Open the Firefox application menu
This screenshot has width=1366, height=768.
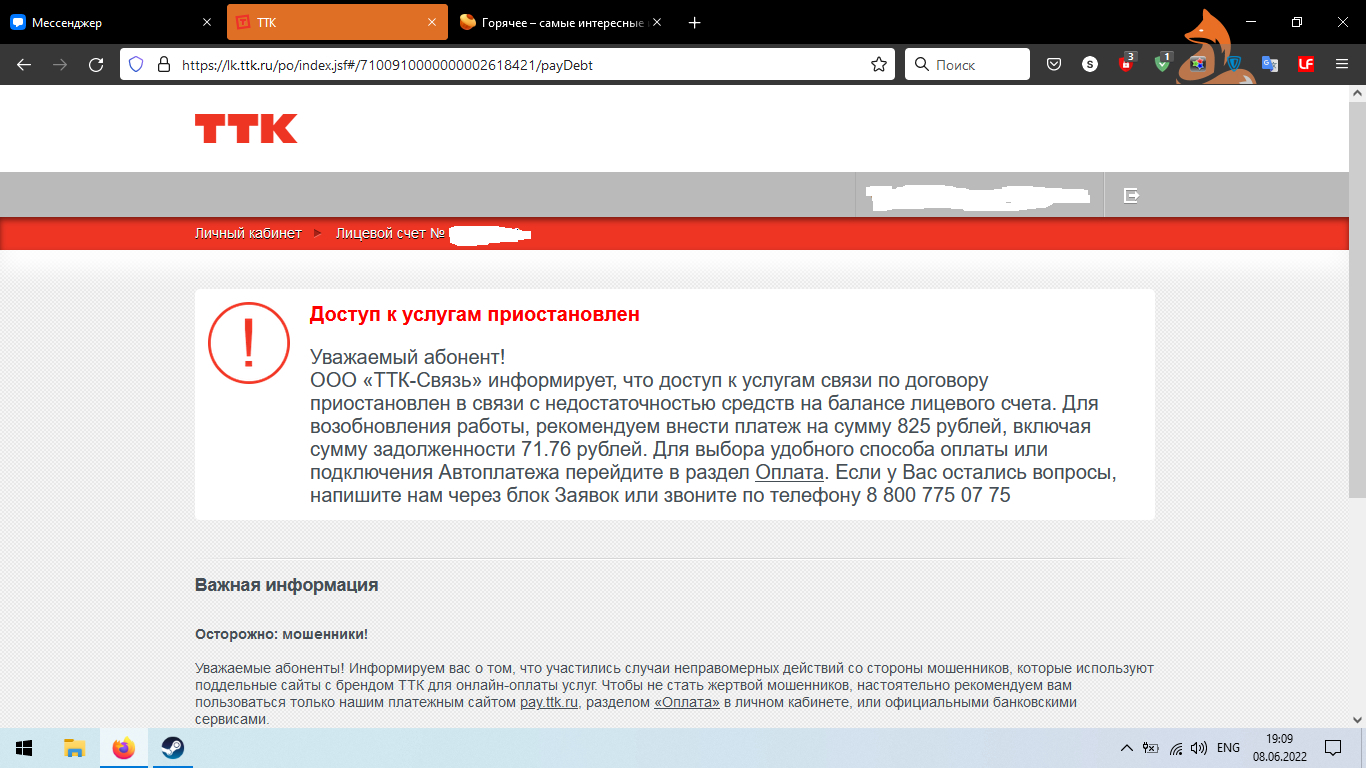click(1342, 64)
